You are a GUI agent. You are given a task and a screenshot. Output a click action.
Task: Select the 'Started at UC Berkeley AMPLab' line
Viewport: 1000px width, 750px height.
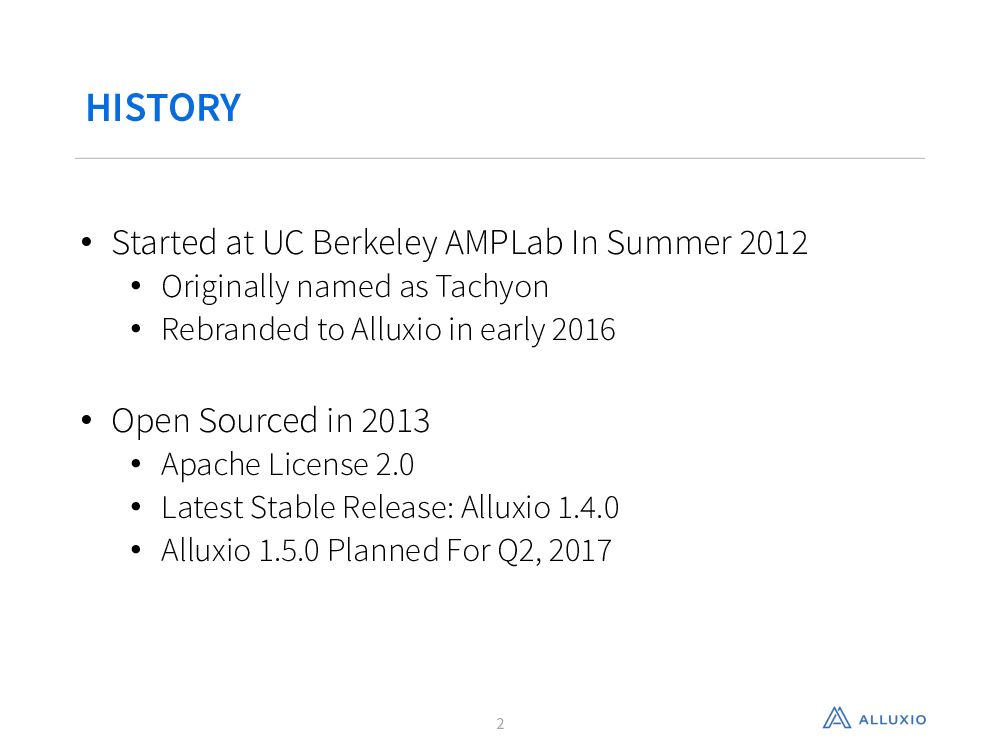pos(459,243)
